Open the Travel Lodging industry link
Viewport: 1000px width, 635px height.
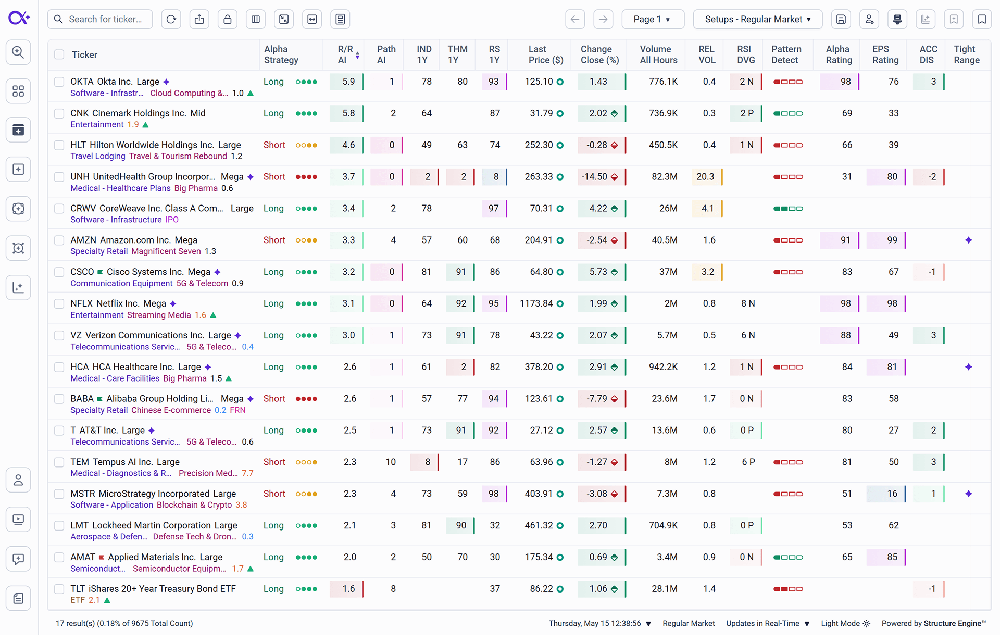click(98, 156)
